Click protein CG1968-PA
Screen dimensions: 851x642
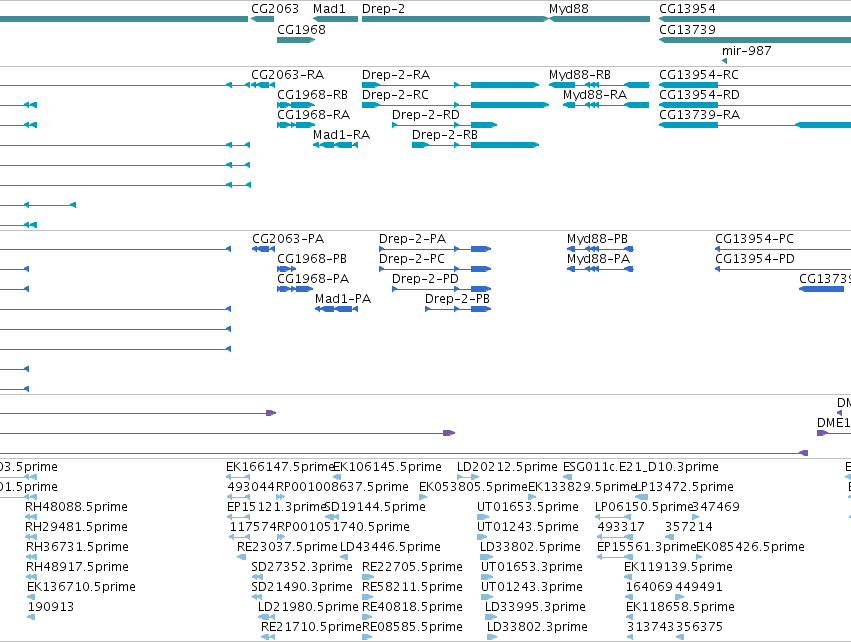(x=313, y=279)
